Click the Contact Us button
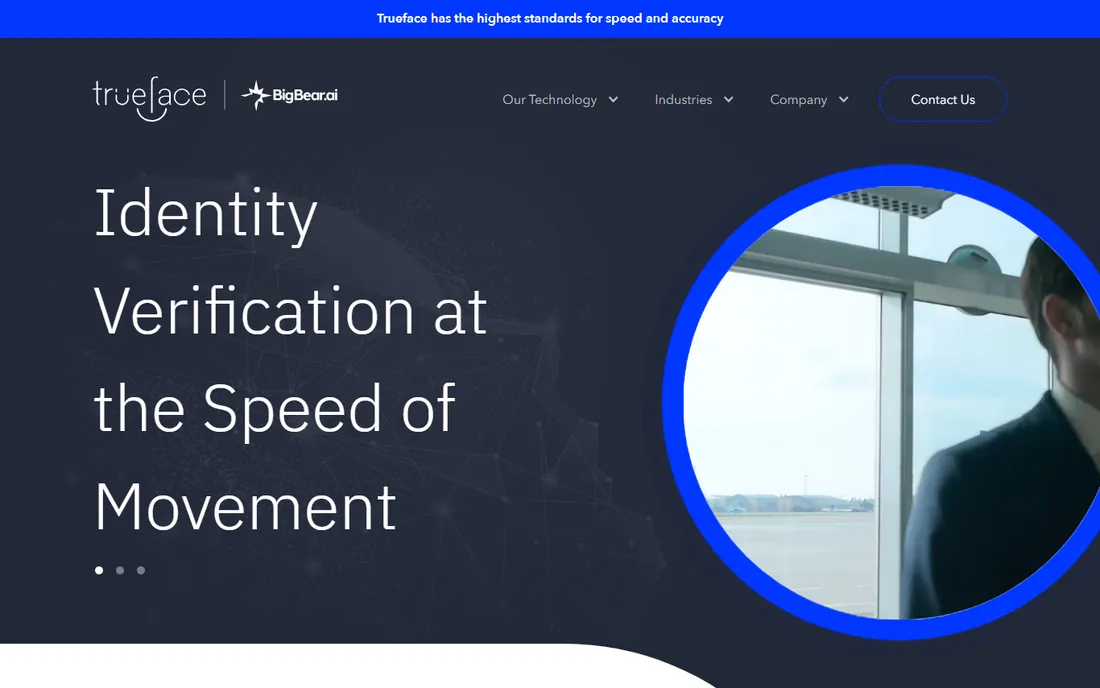 [943, 100]
